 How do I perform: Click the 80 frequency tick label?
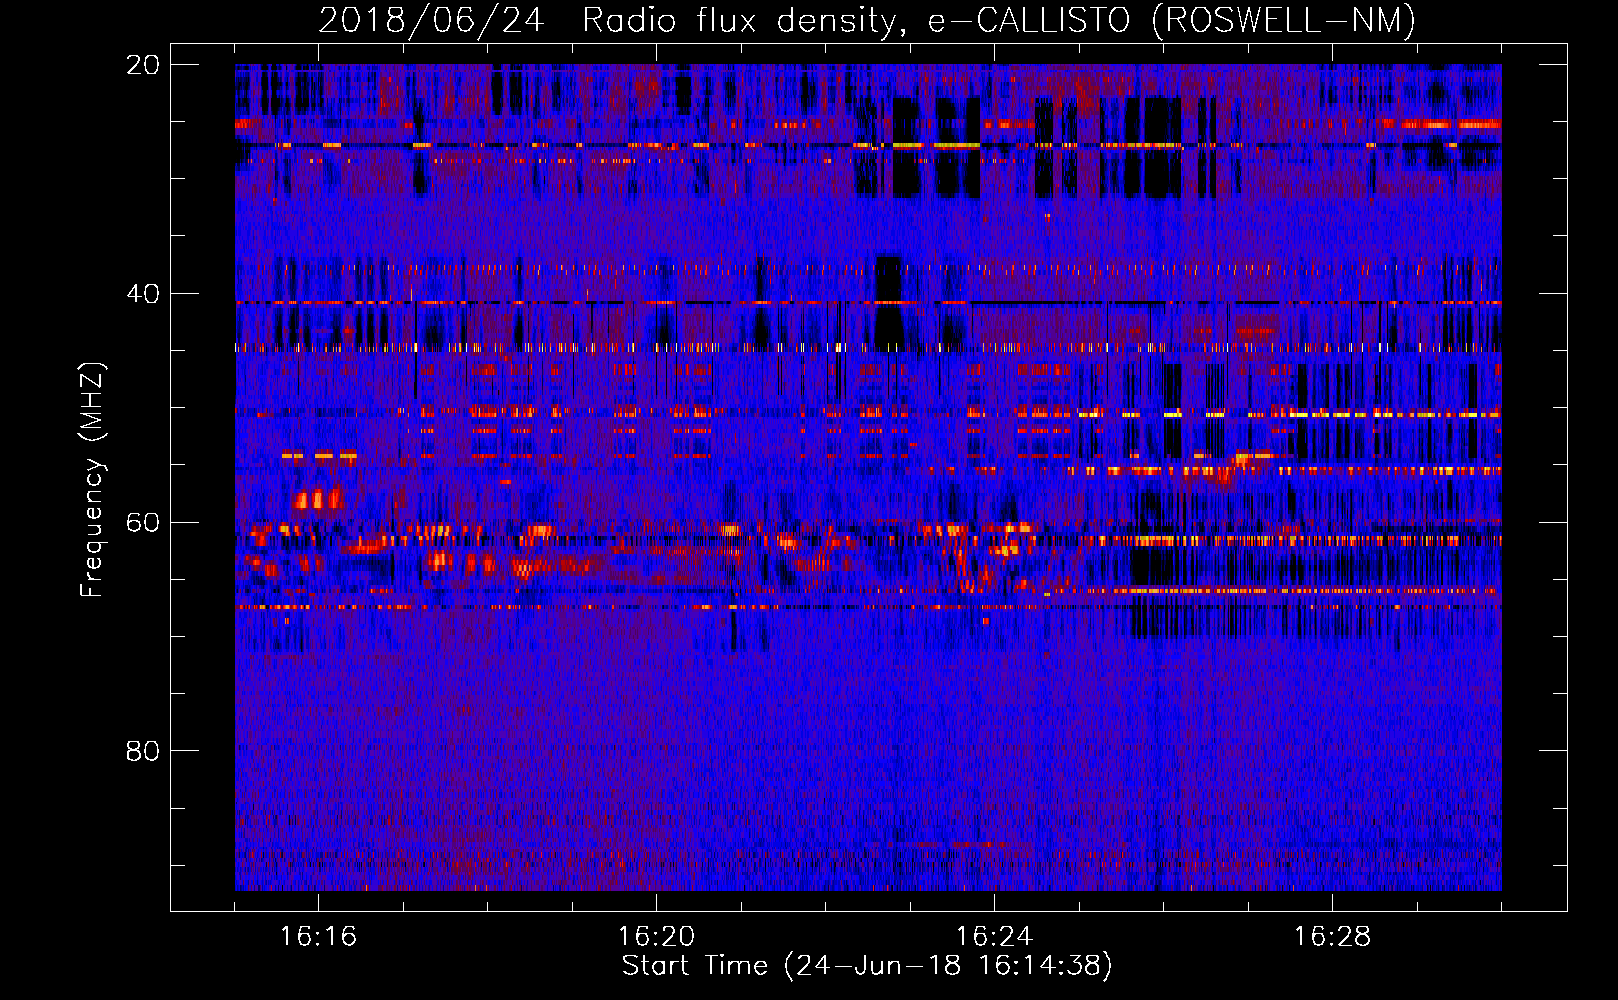143,751
